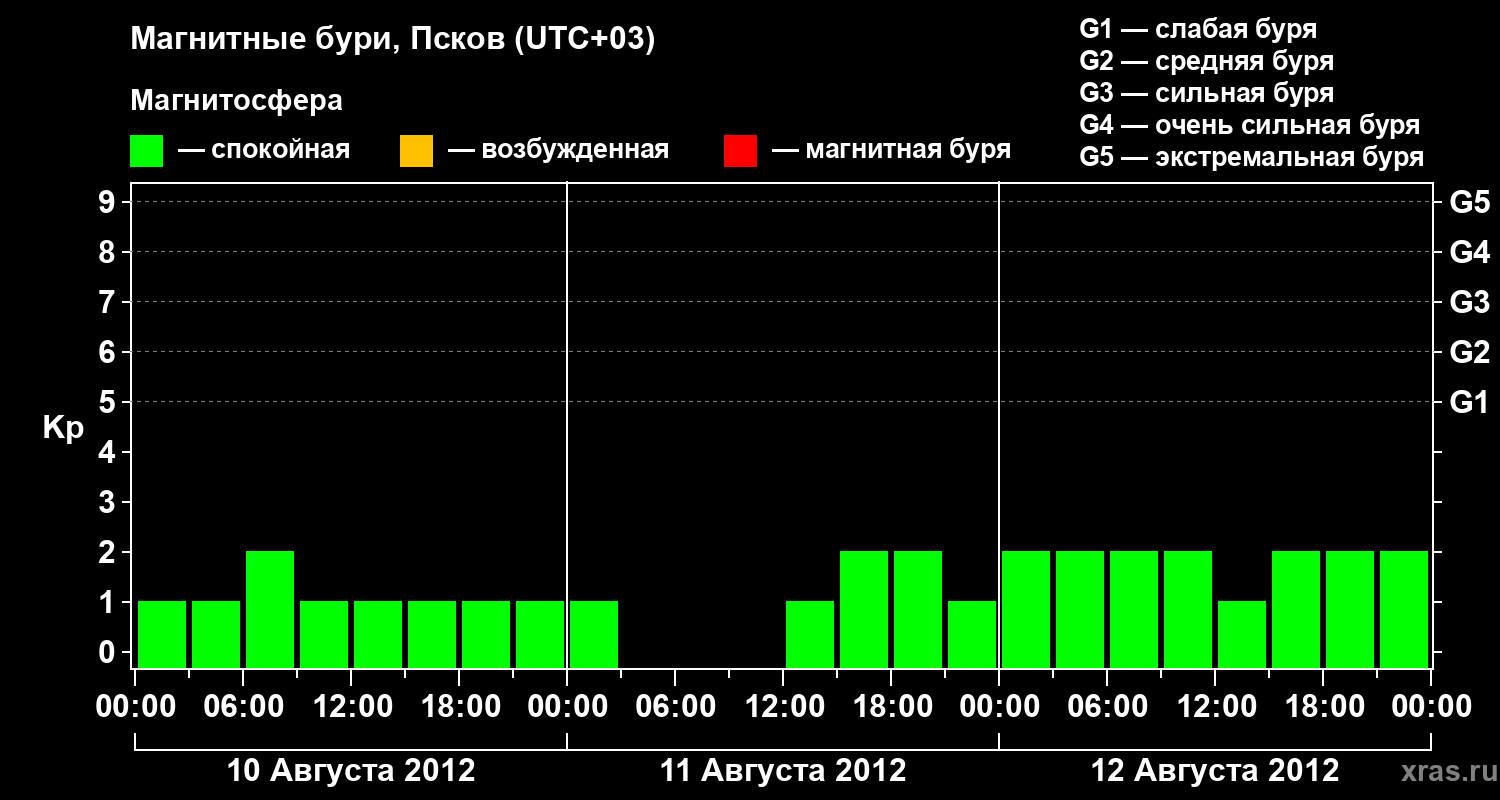Click the red 'магнитная буря' legend swatch
This screenshot has height=800, width=1500.
(x=741, y=151)
